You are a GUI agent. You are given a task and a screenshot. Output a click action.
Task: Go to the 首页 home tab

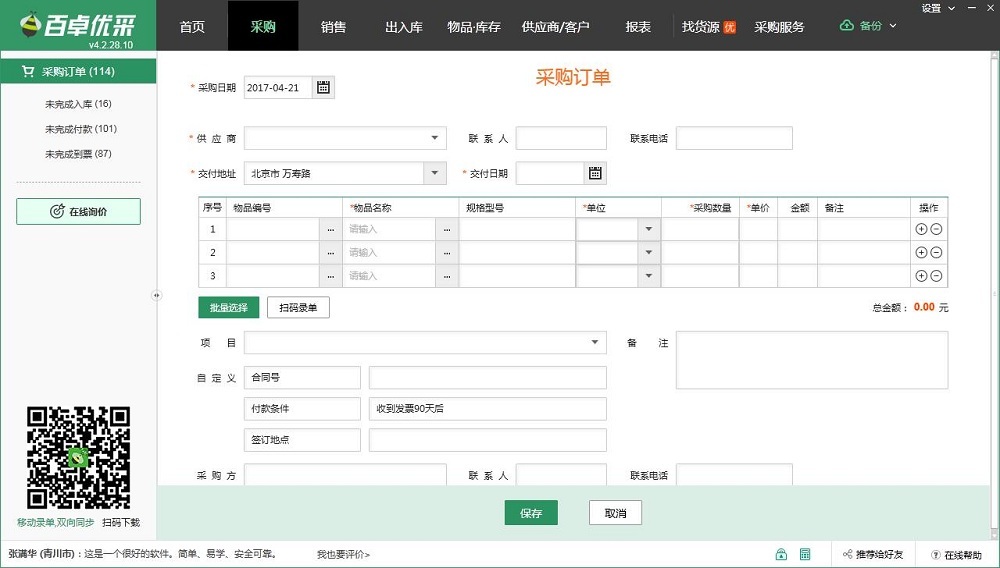point(192,26)
